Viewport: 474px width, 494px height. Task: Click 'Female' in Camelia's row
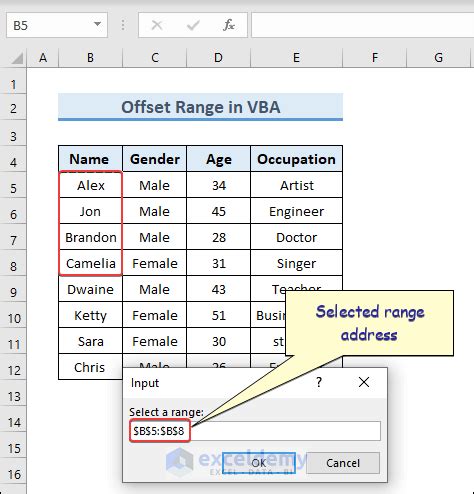(155, 263)
